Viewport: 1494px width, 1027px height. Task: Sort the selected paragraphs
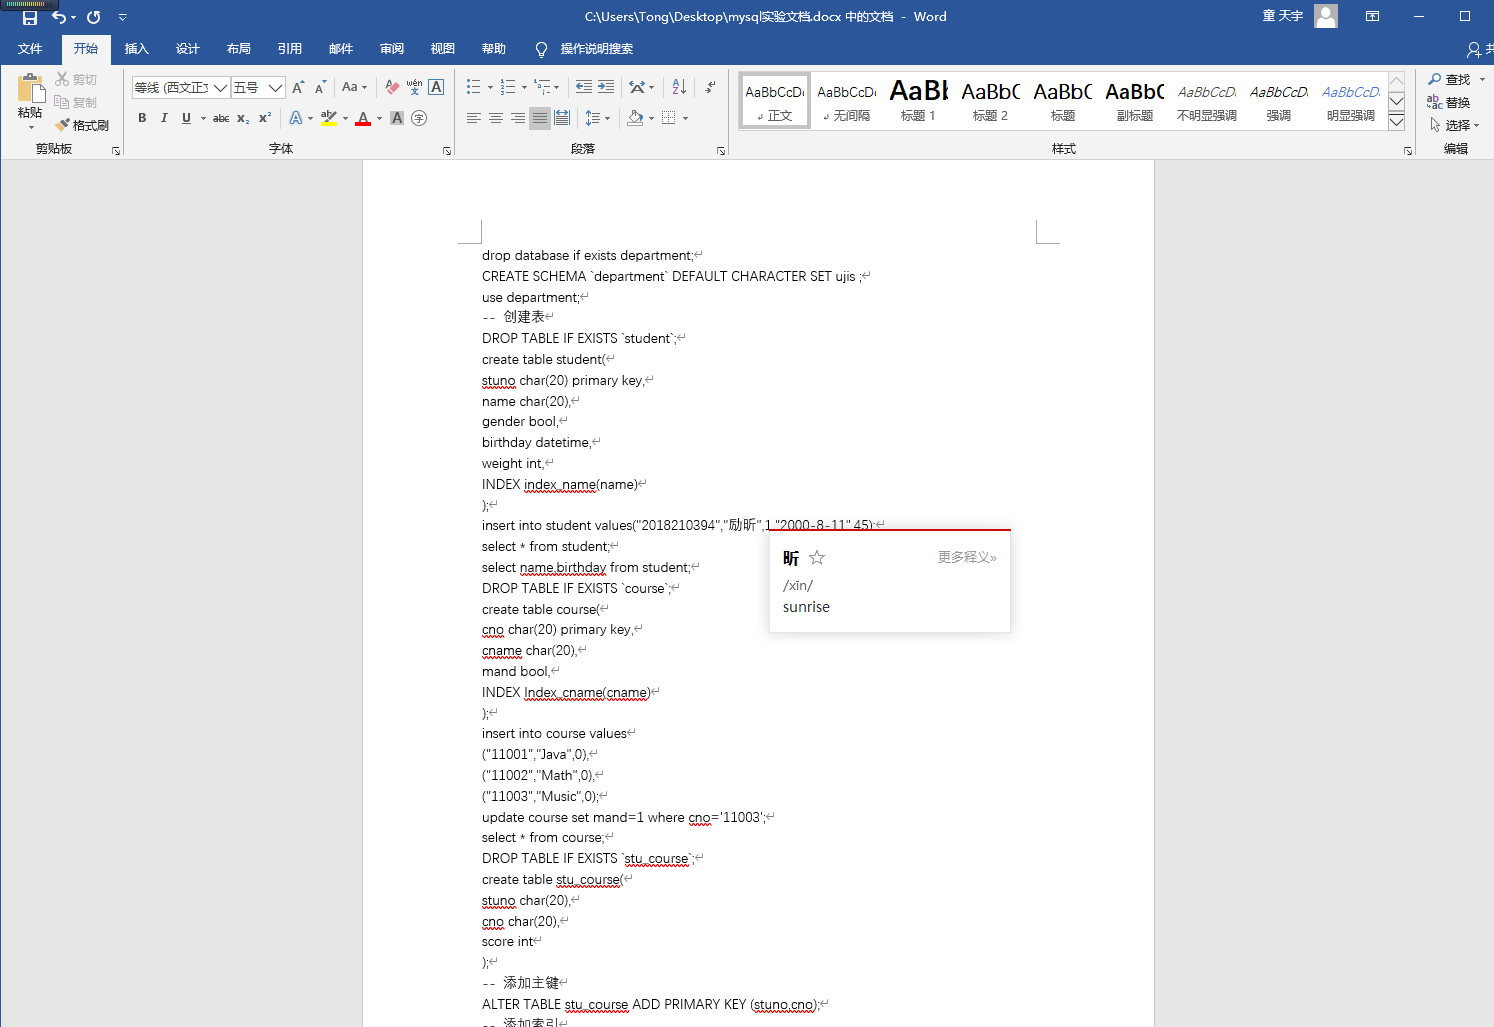679,87
